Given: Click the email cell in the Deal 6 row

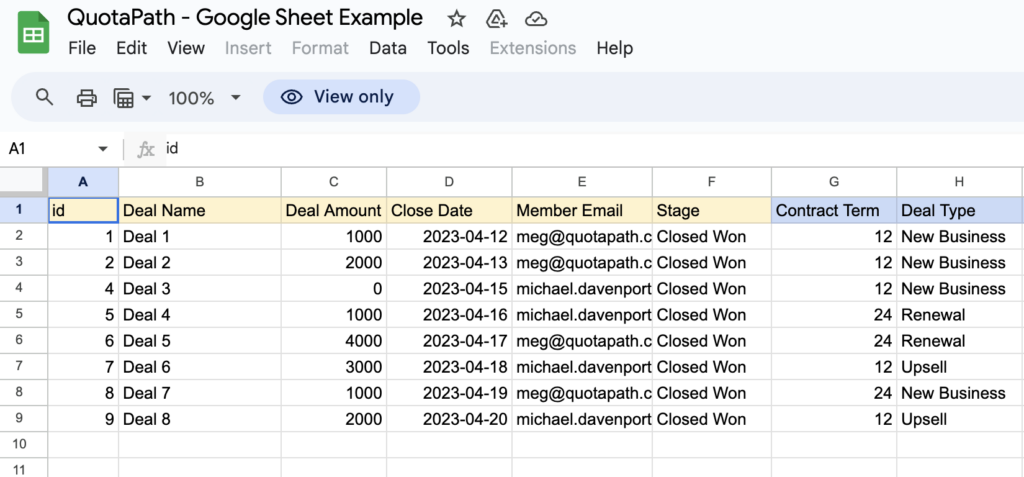Looking at the screenshot, I should click(582, 367).
